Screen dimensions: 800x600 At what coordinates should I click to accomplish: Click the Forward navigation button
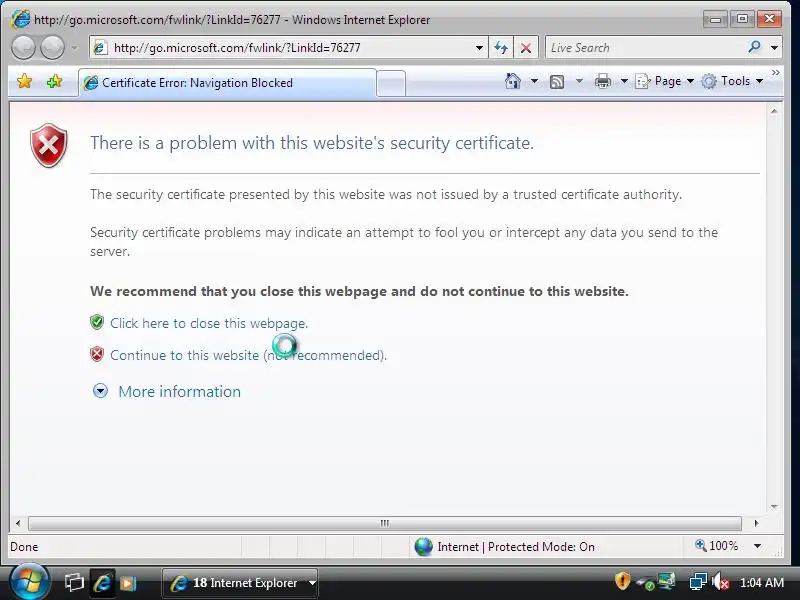(x=53, y=48)
